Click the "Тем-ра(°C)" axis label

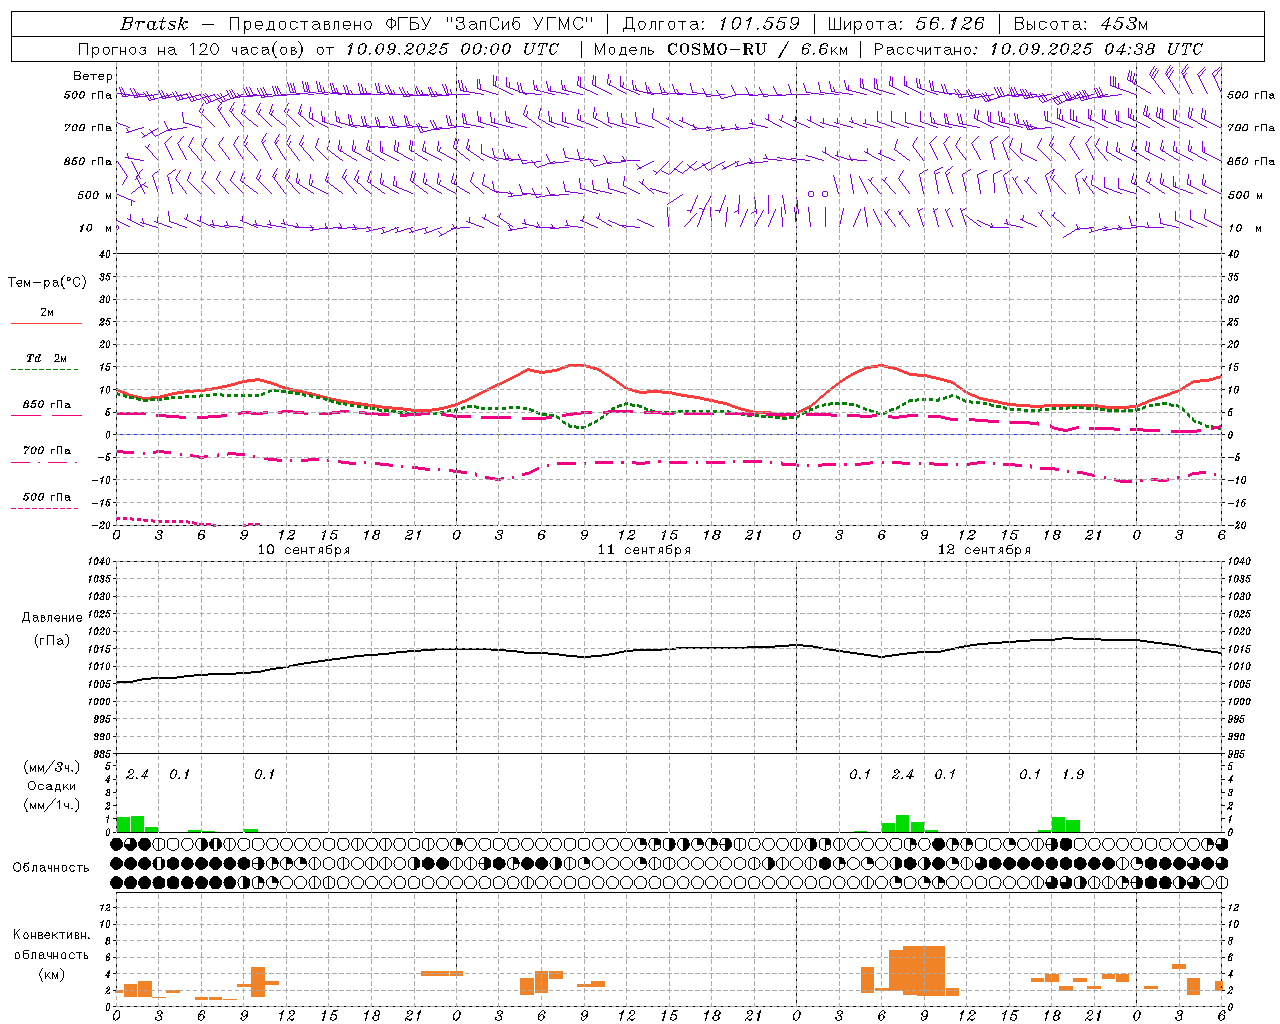(x=47, y=283)
